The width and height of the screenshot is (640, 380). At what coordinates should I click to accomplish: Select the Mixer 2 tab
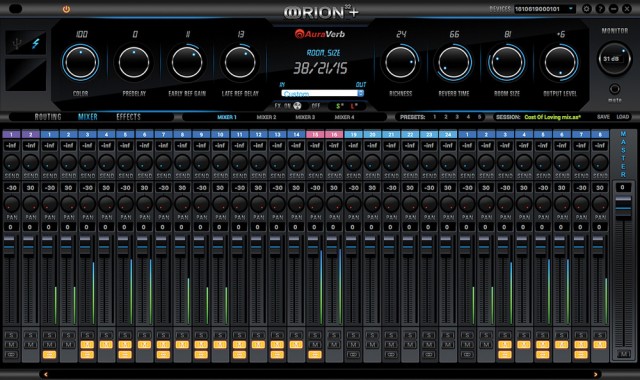click(x=266, y=117)
